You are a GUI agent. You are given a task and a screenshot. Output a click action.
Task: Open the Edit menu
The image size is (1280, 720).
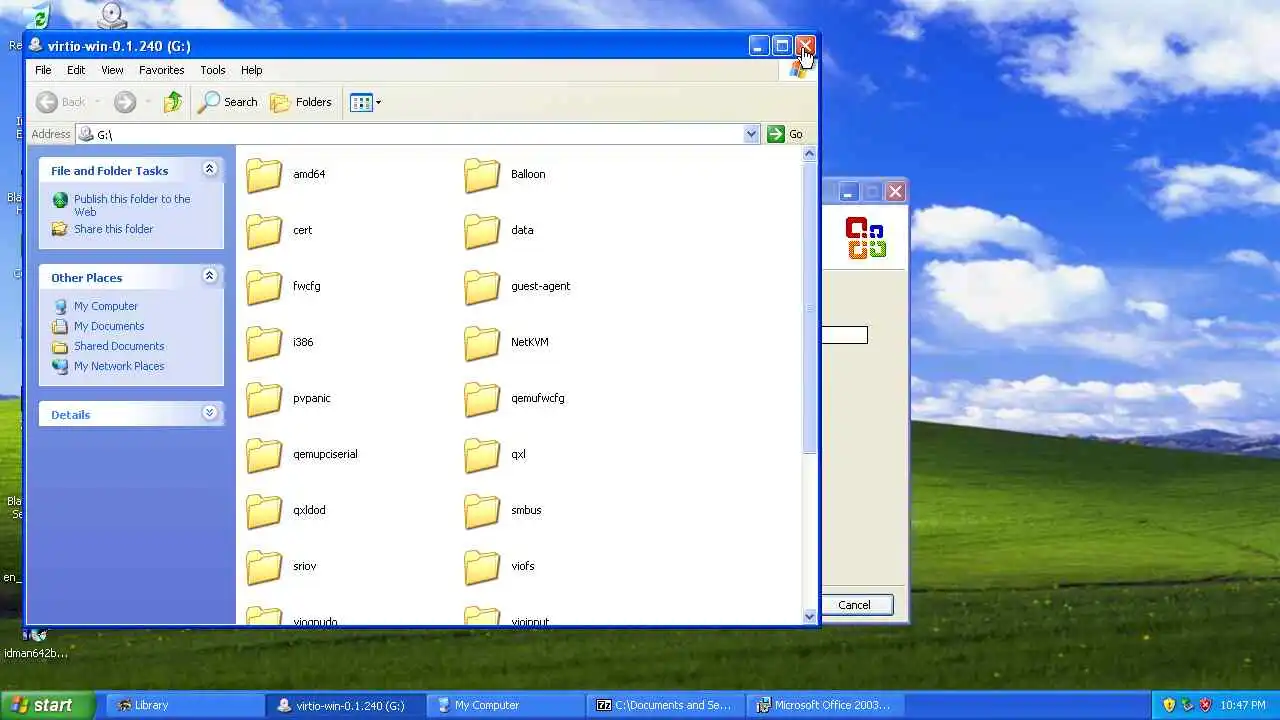(76, 70)
